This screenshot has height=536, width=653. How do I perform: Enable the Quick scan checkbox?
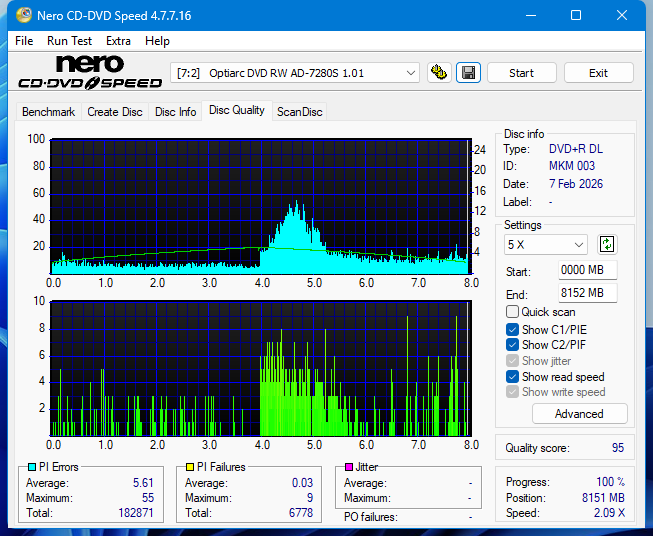coord(513,312)
